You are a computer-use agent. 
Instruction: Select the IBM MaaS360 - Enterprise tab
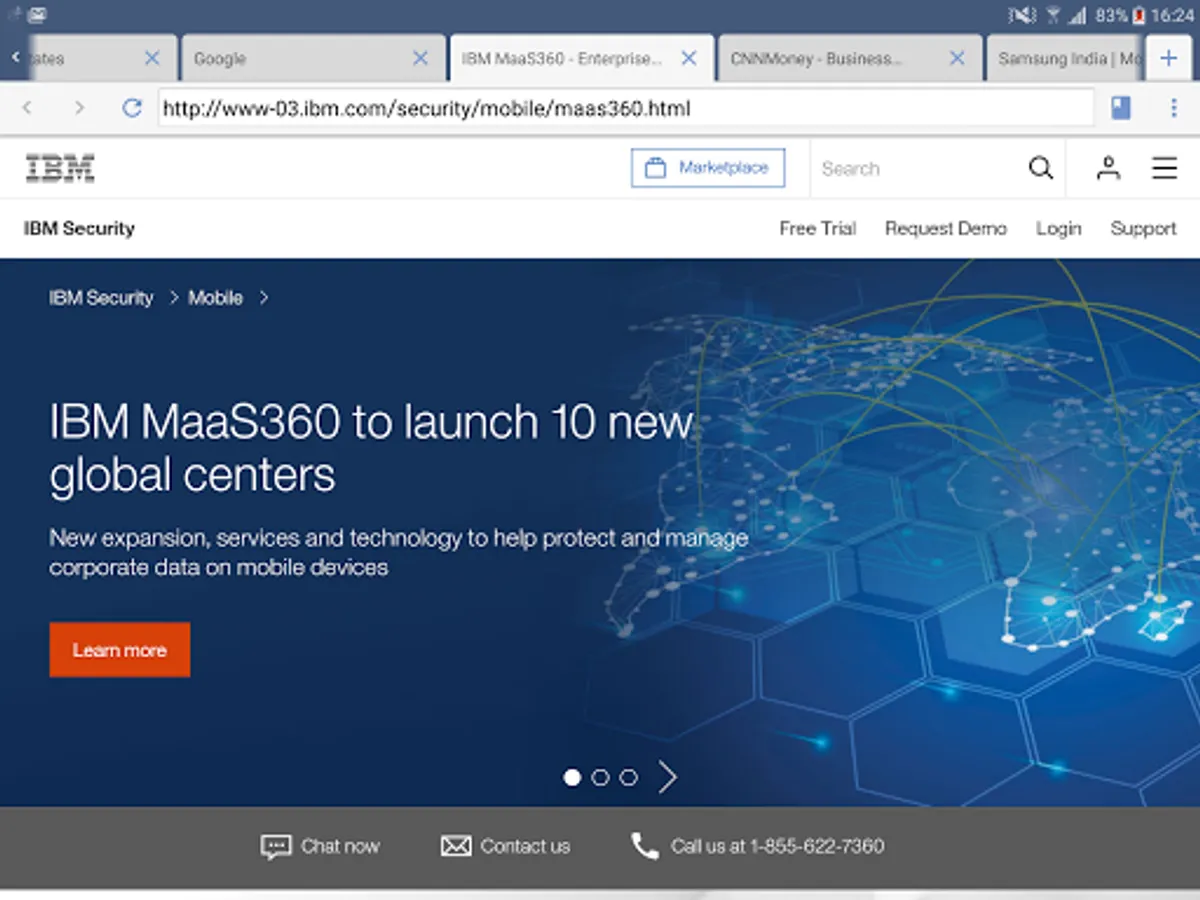coord(581,58)
